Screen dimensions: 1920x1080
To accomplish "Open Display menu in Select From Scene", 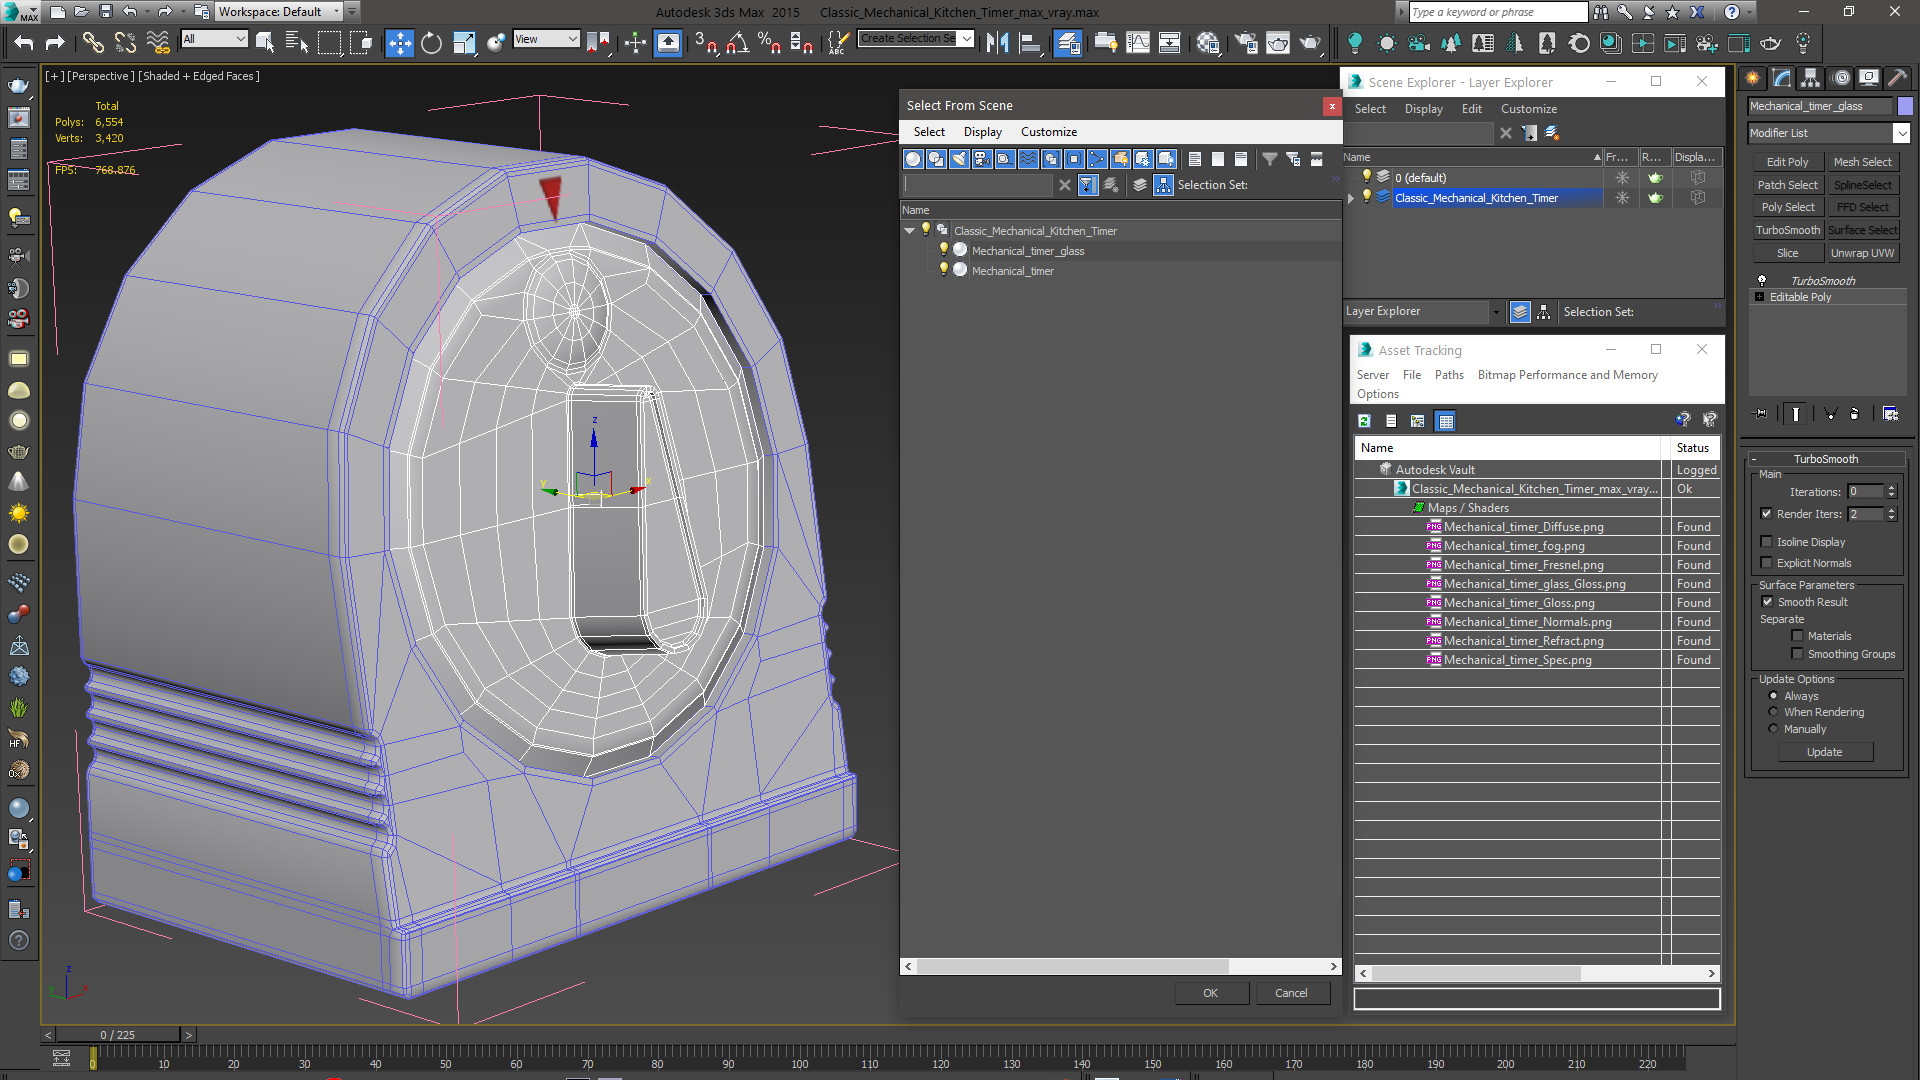I will (982, 132).
